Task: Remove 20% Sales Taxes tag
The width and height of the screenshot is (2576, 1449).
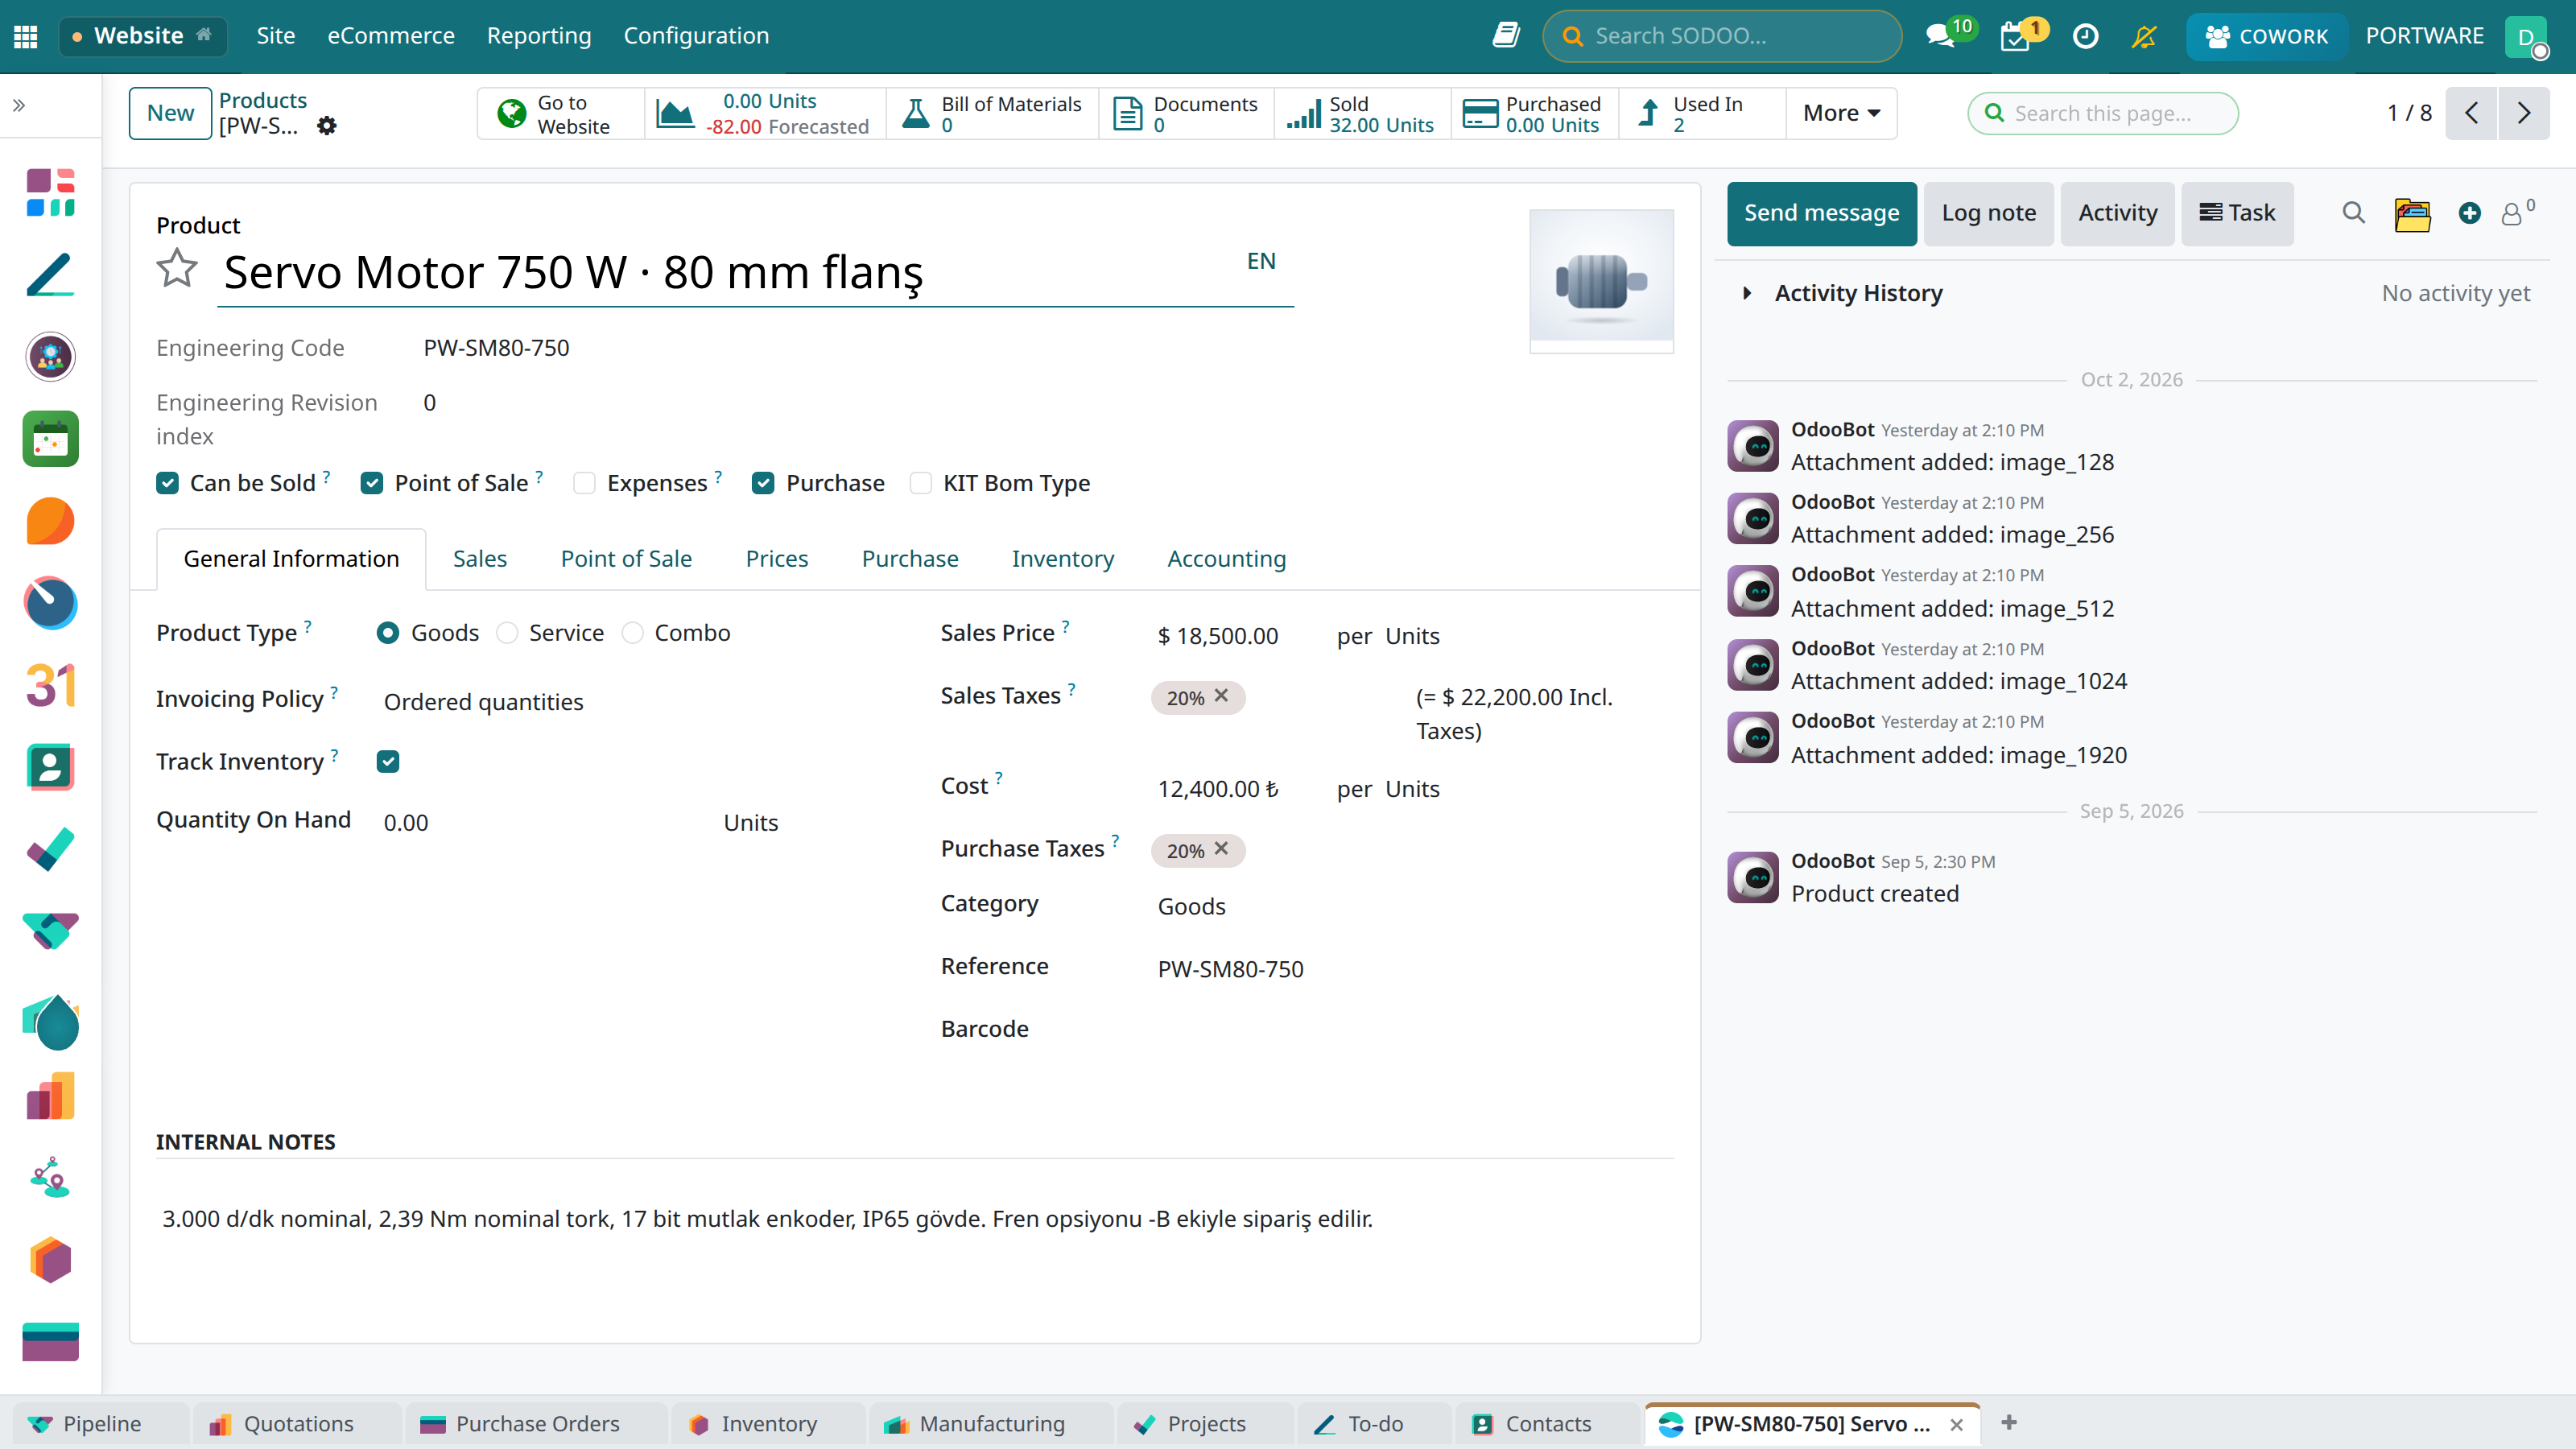Action: click(x=1222, y=696)
